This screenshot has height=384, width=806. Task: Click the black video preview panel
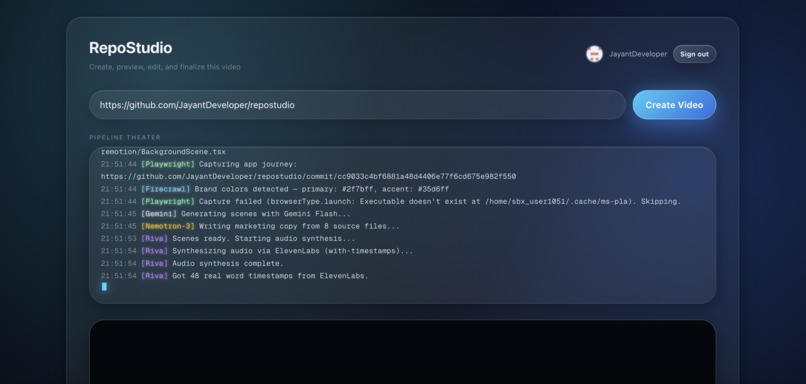point(402,352)
